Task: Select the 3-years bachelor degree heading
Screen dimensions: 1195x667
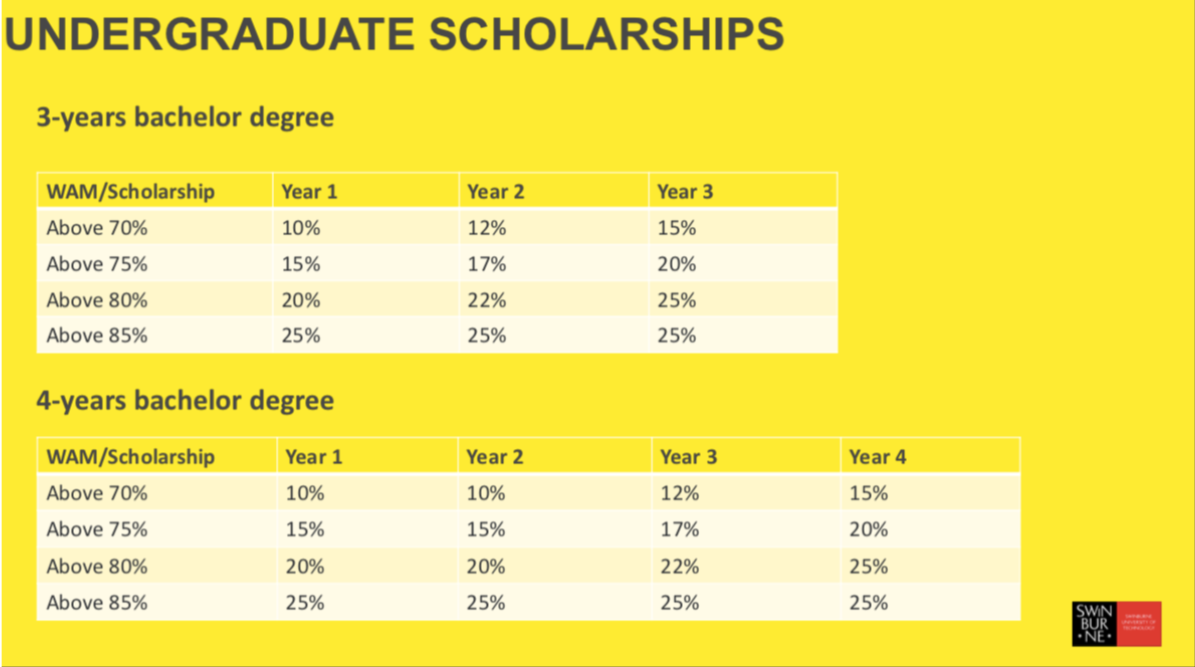Action: (x=185, y=117)
